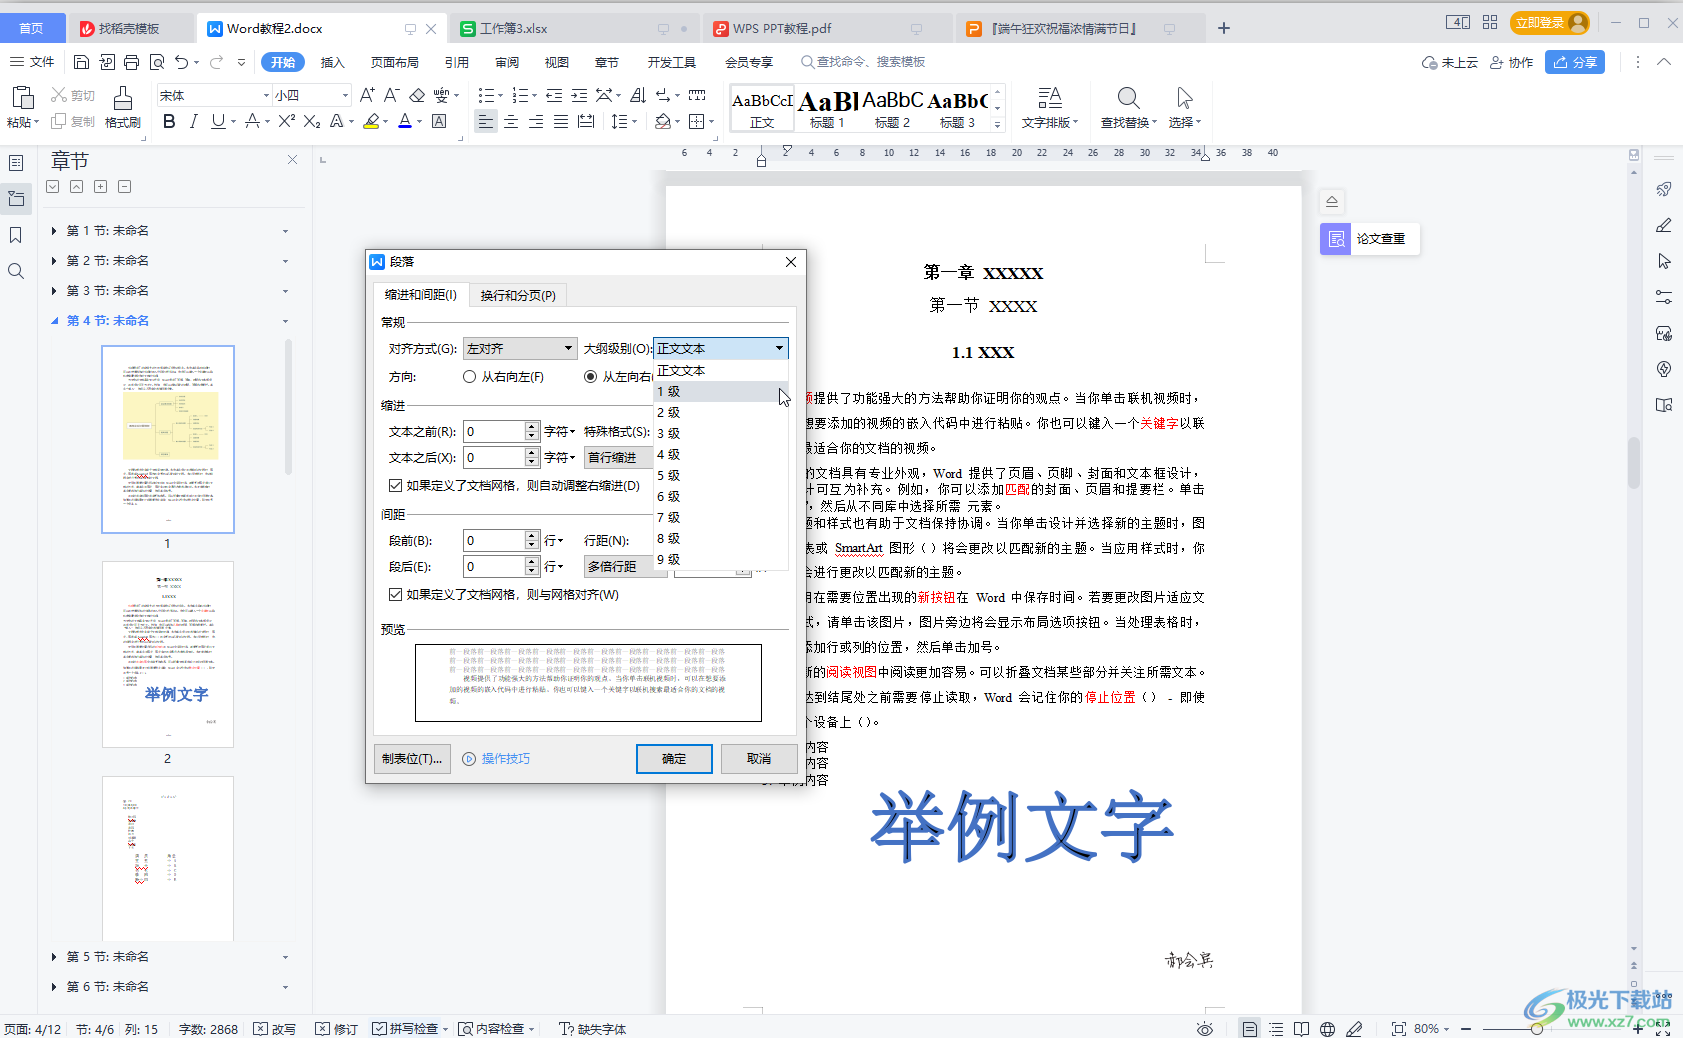Toggle 改写 overwrite mode in status bar
Image resolution: width=1683 pixels, height=1038 pixels.
point(275,1029)
